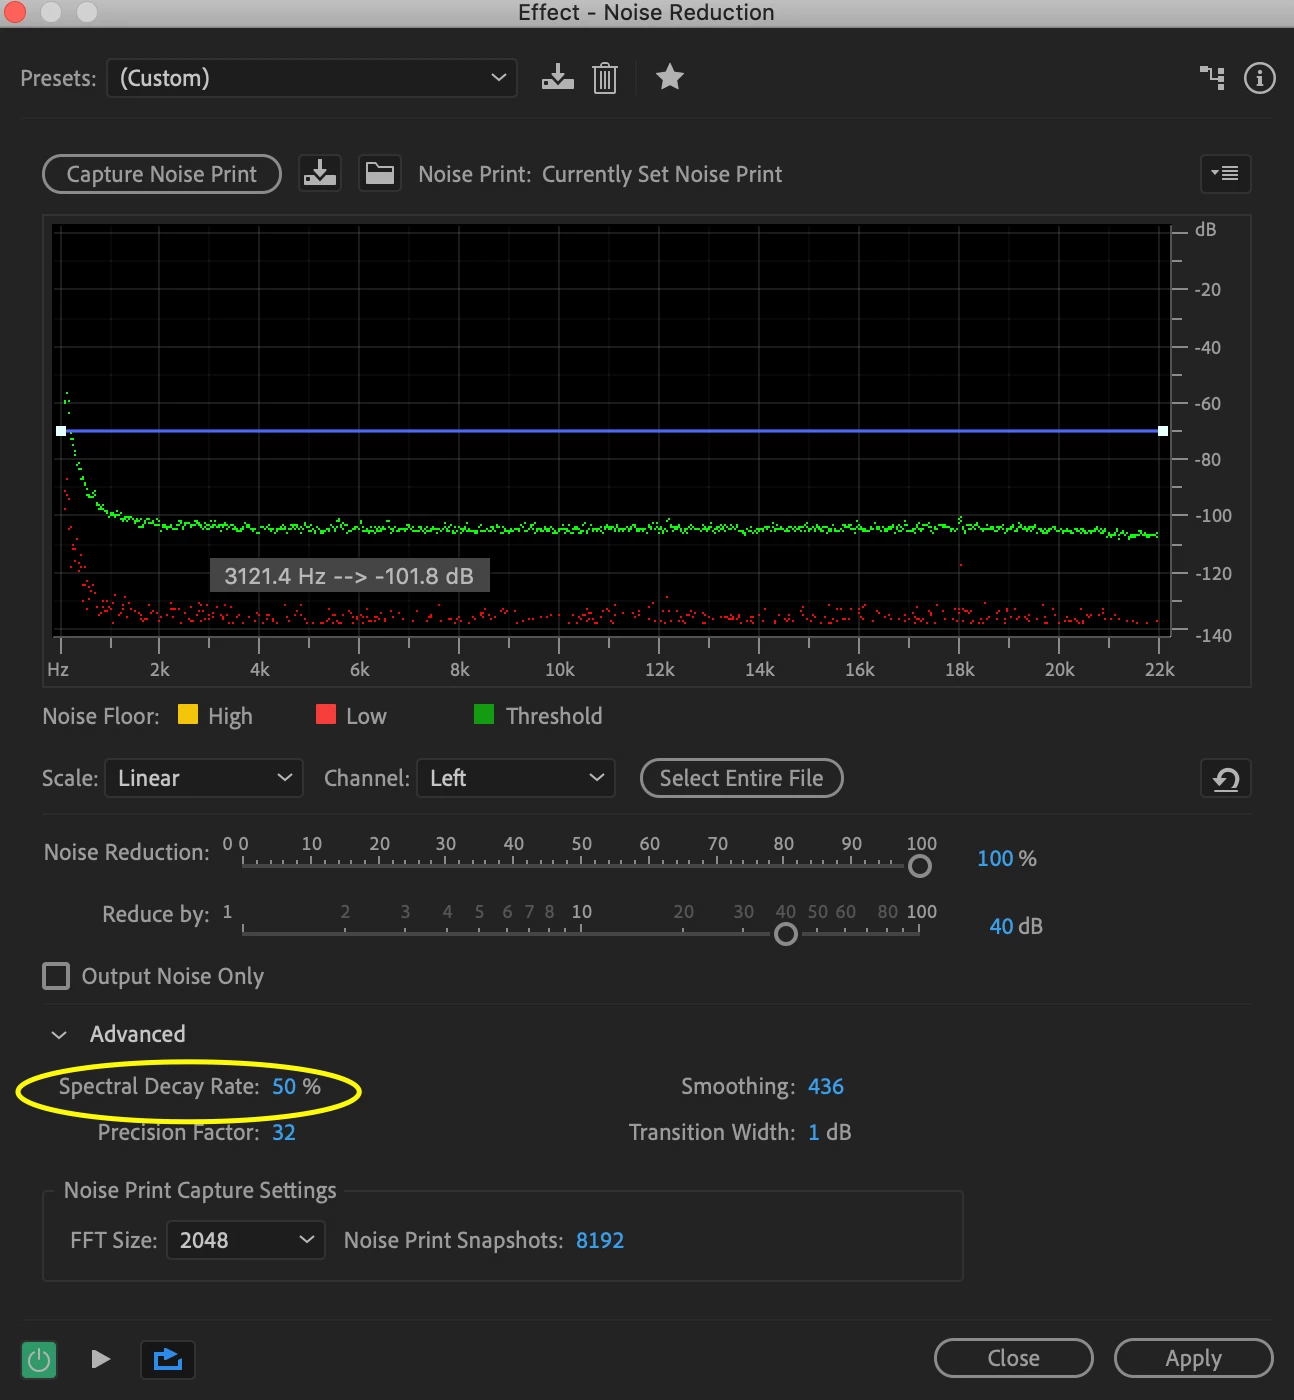Click Noise Print Snapshots value 8192
Viewport: 1294px width, 1400px height.
point(600,1240)
